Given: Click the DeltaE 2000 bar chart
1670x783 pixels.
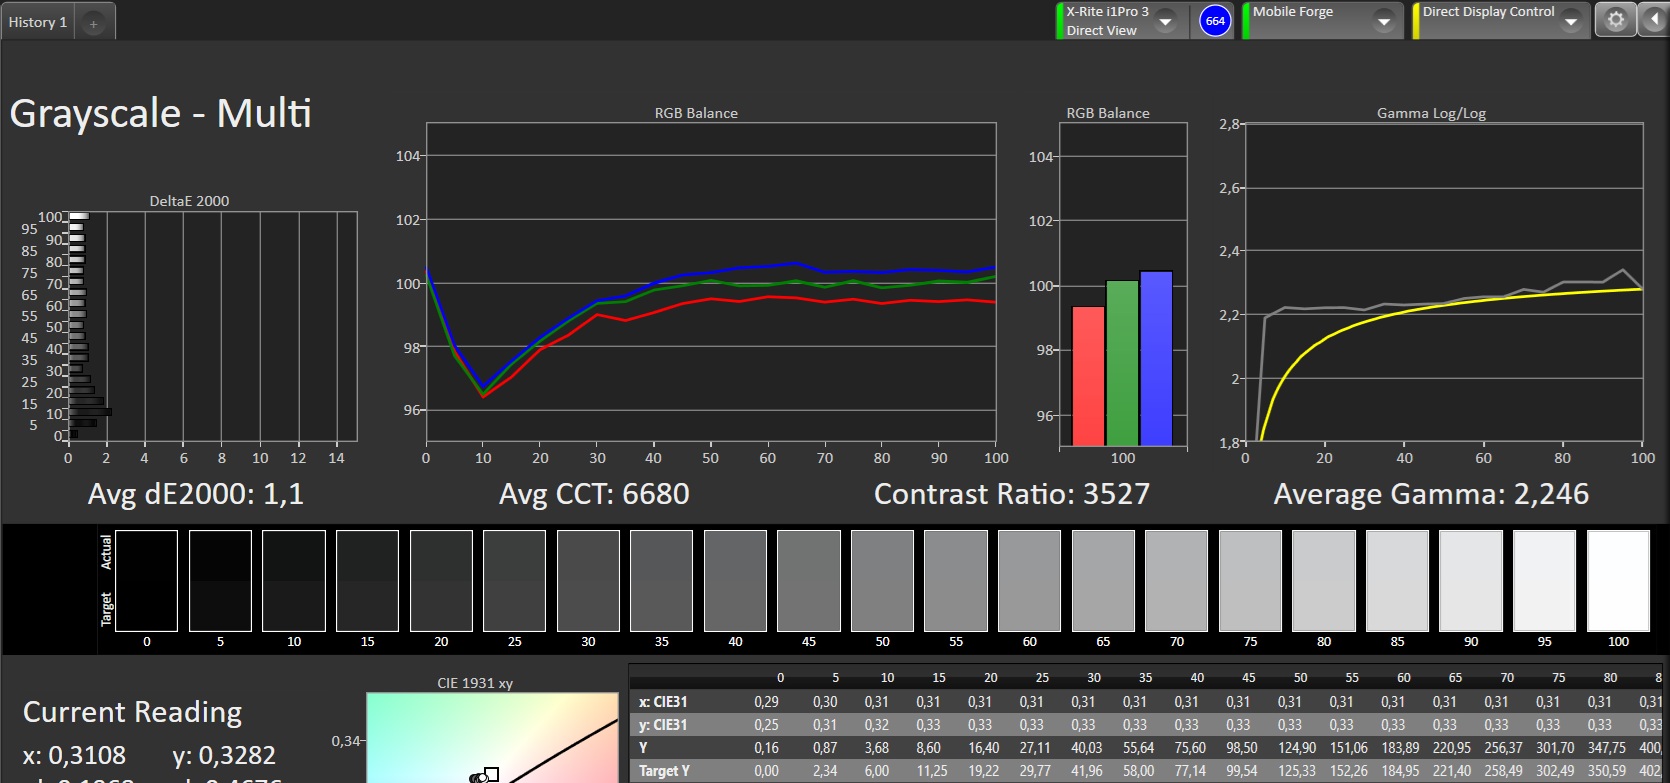Looking at the screenshot, I should 212,326.
